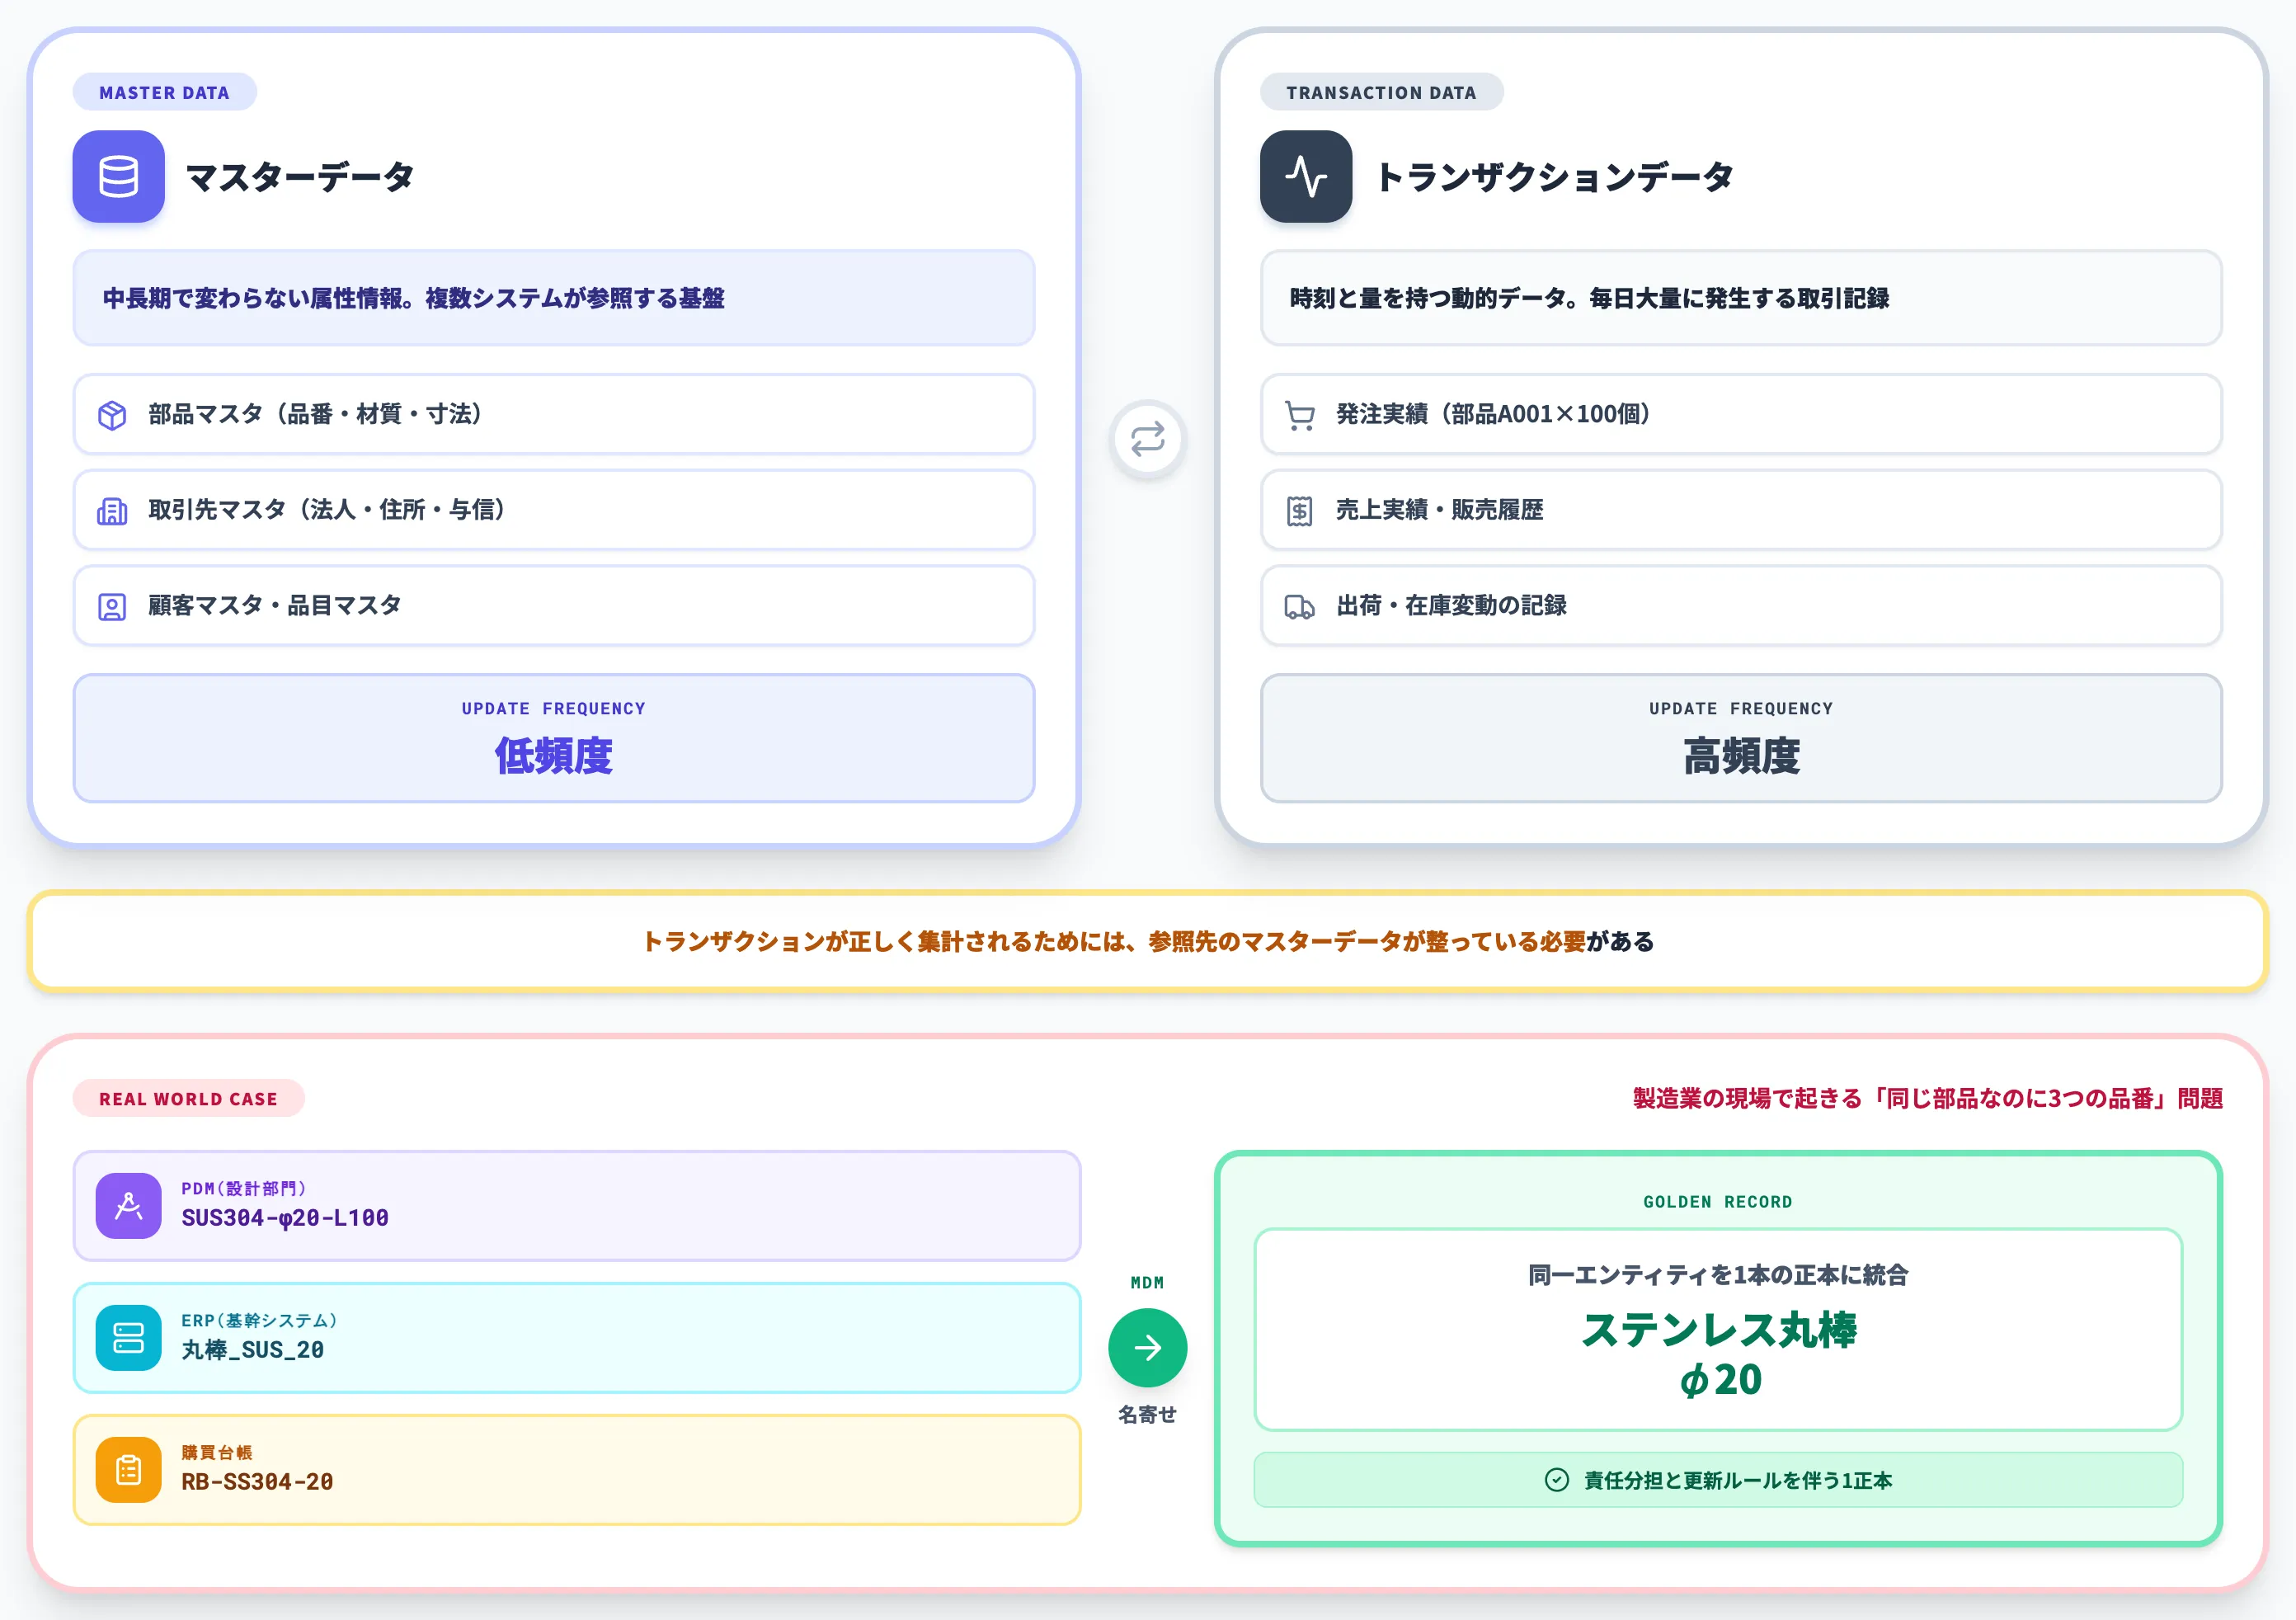The height and width of the screenshot is (1620, 2296).
Task: Click the トランザクションデータ heading
Action: (1554, 177)
